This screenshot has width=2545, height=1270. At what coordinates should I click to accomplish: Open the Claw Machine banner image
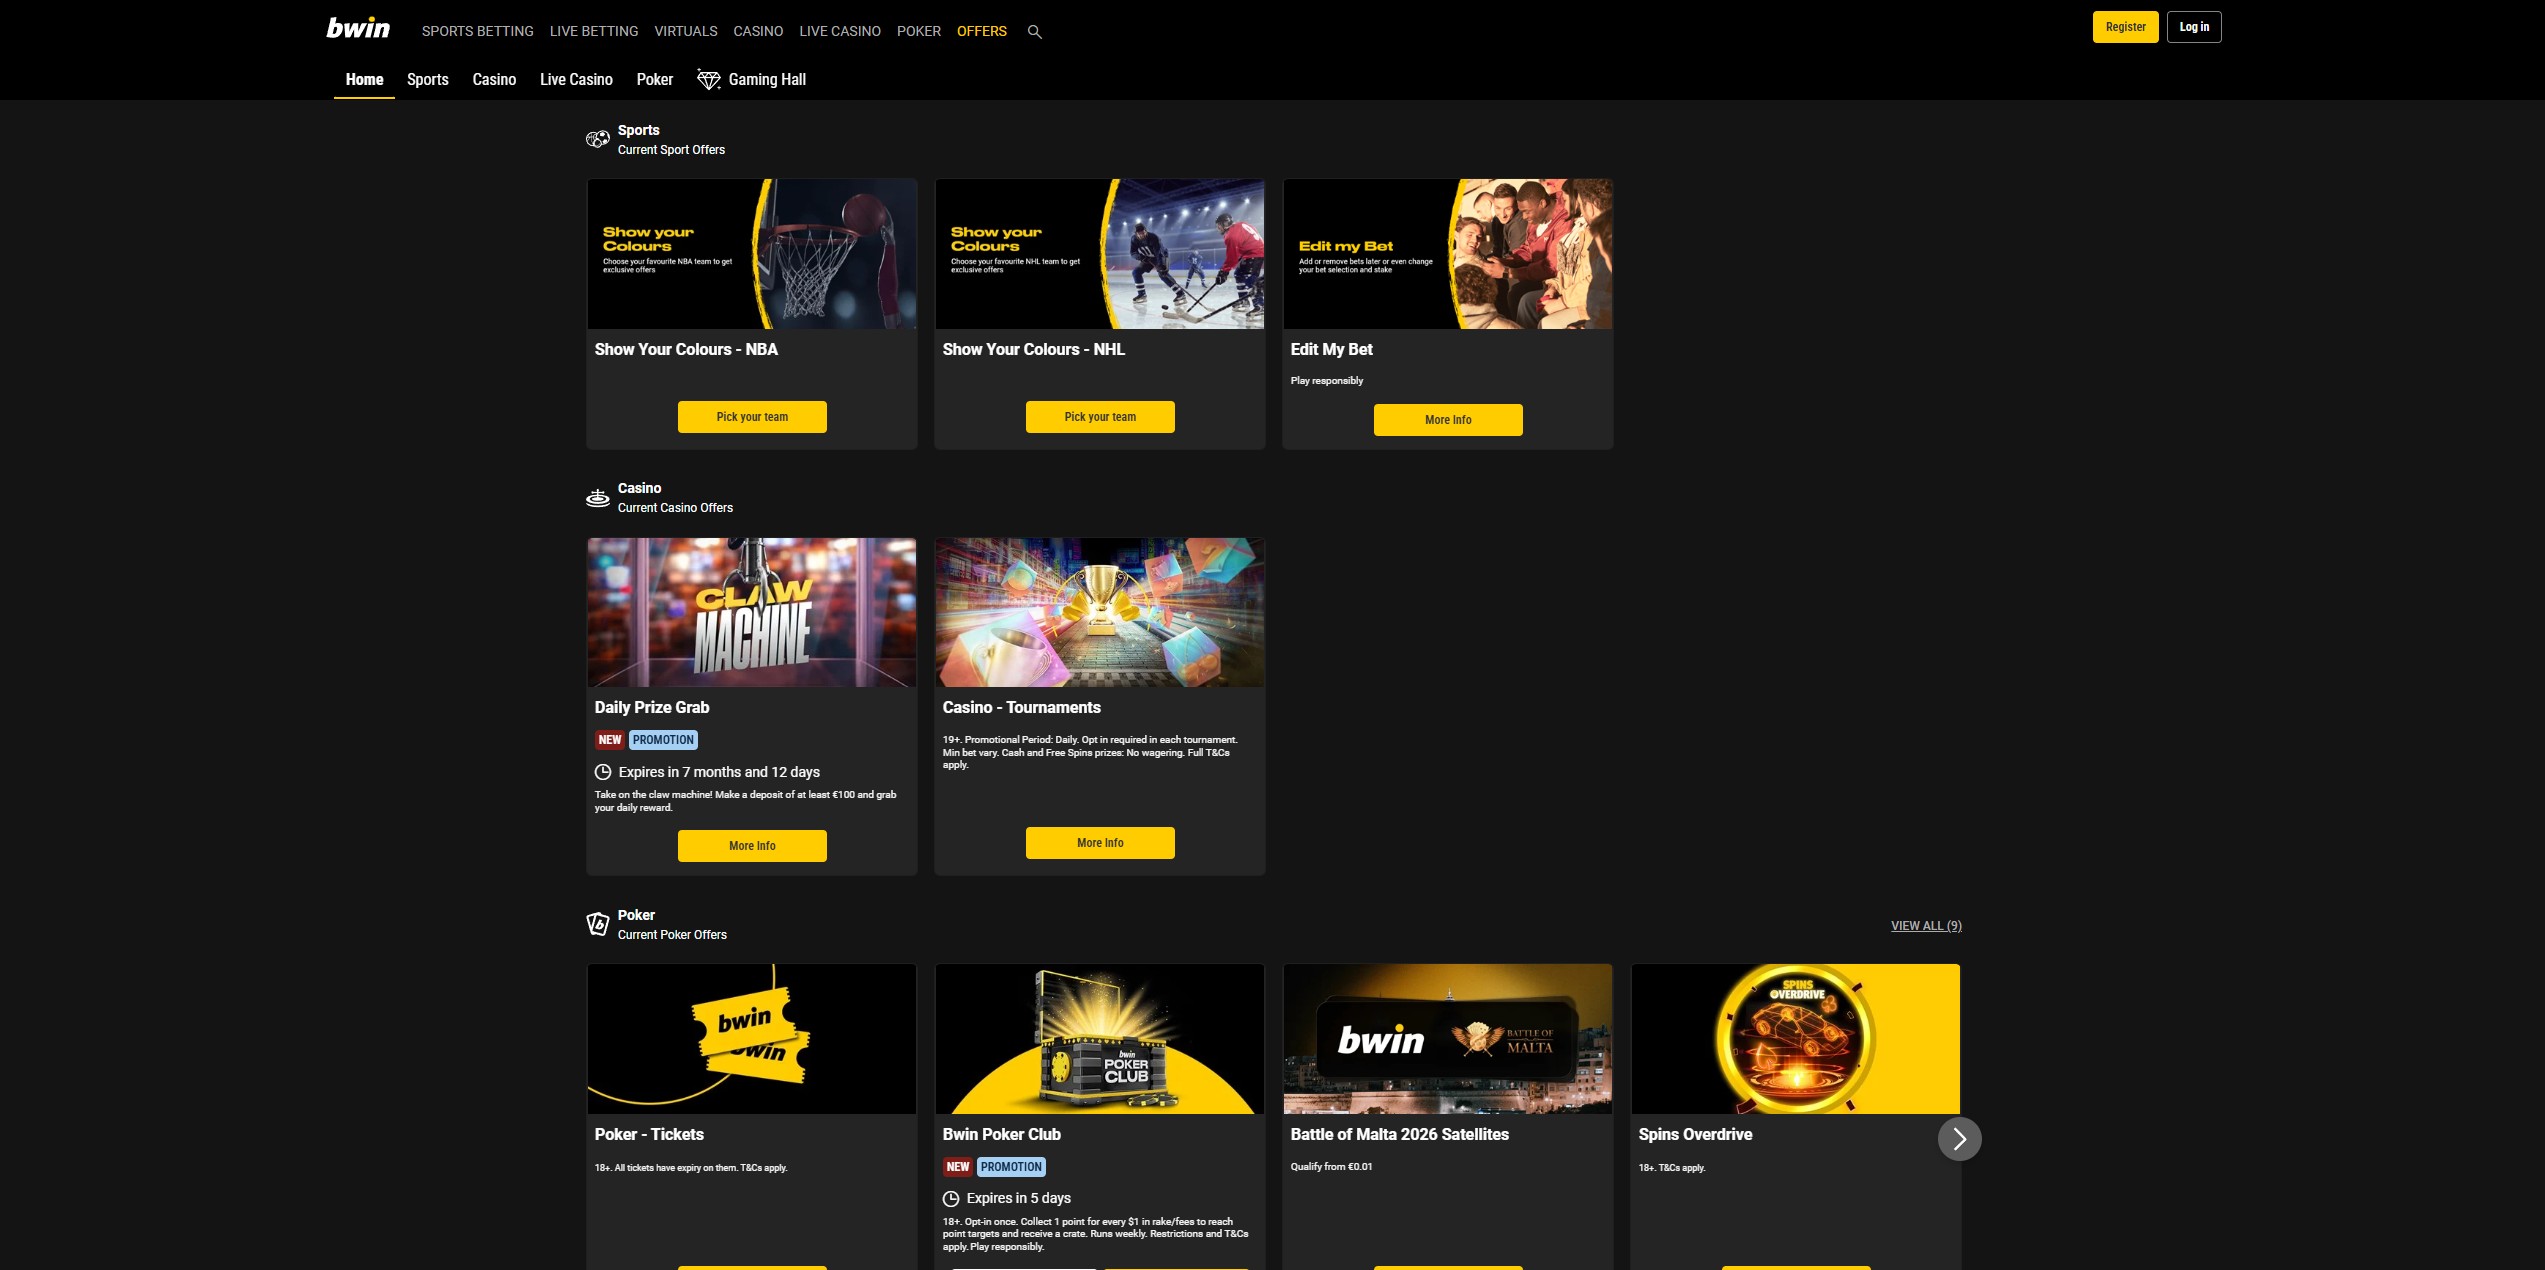tap(752, 612)
